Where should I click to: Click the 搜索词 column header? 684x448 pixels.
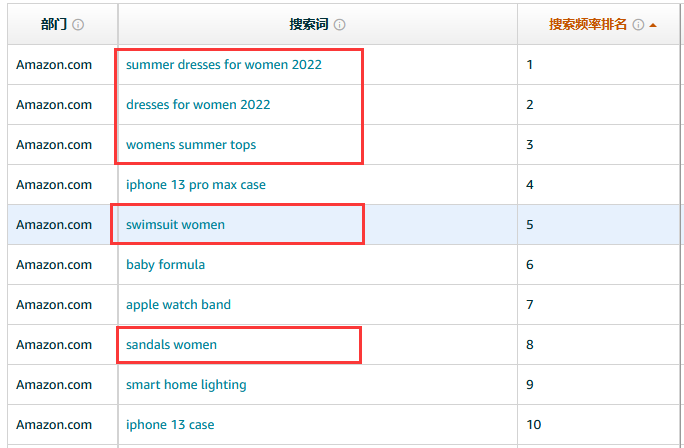click(317, 24)
